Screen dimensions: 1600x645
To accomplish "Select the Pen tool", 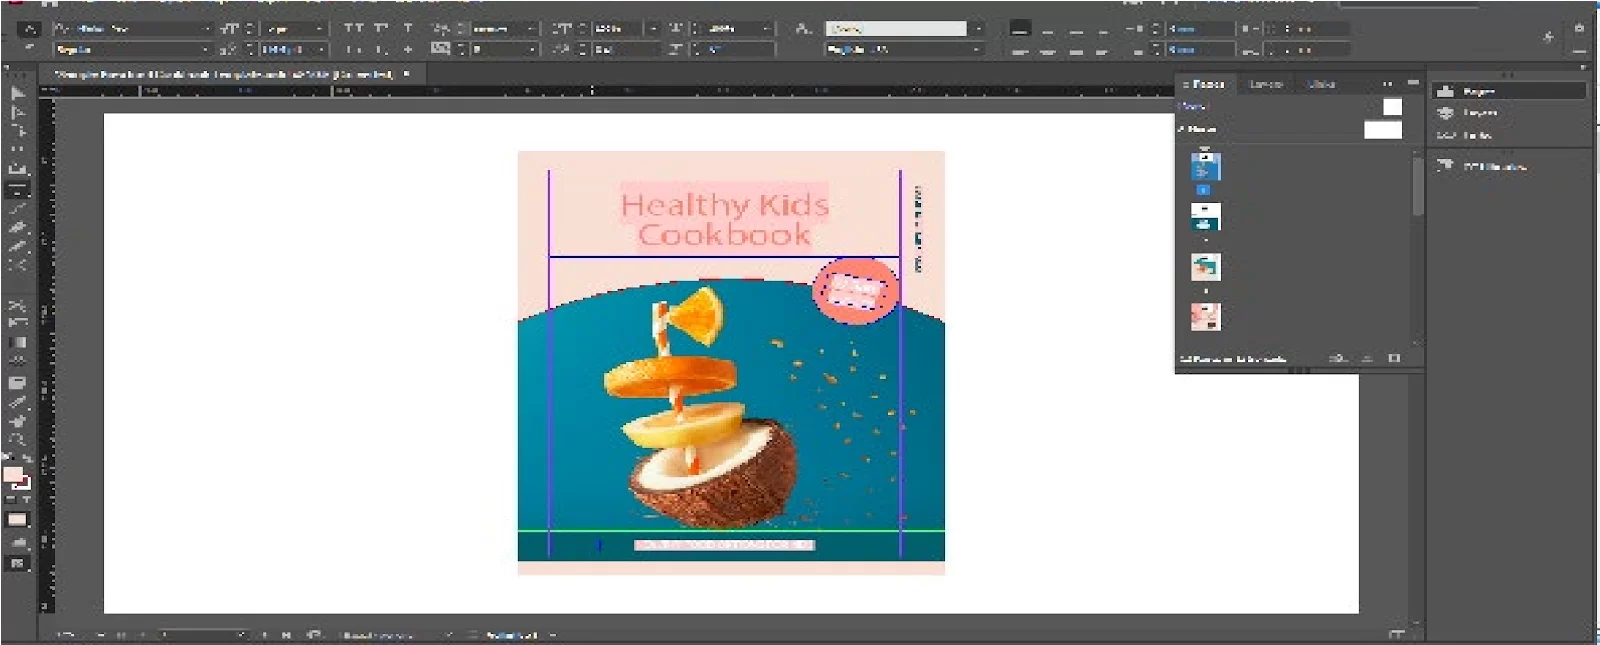I will 17,227.
